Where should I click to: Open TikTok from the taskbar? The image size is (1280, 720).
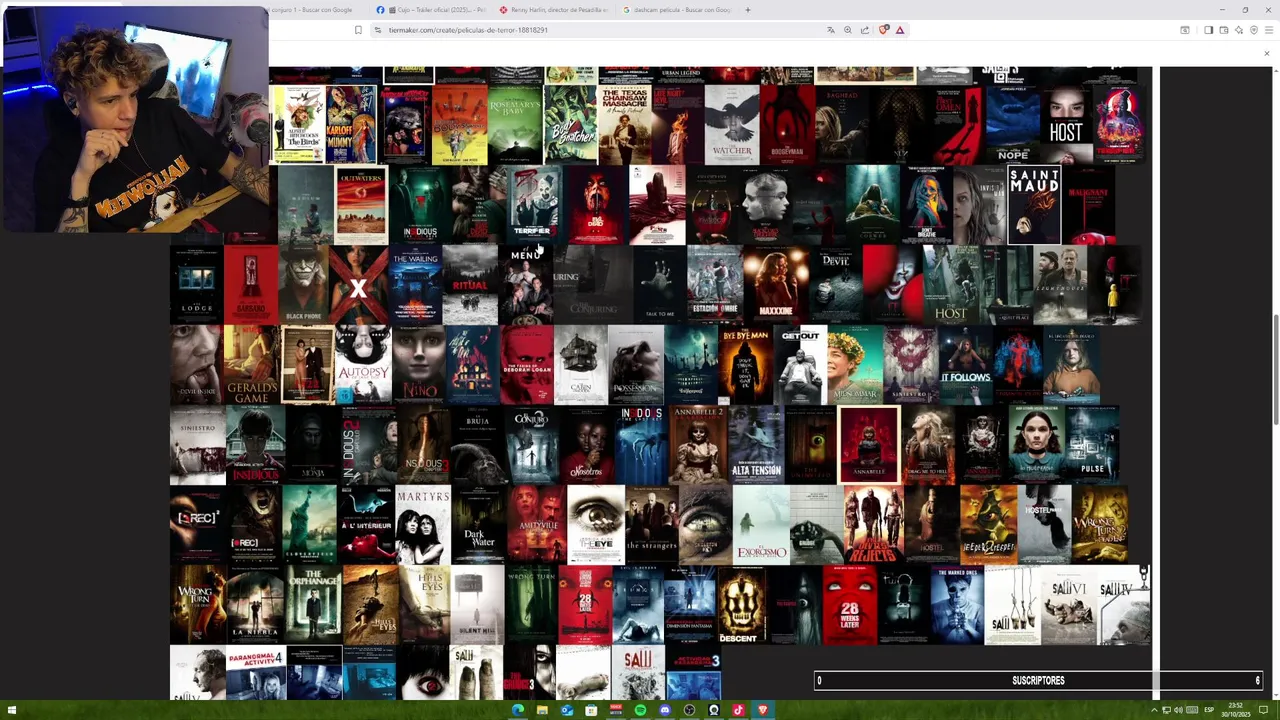738,710
